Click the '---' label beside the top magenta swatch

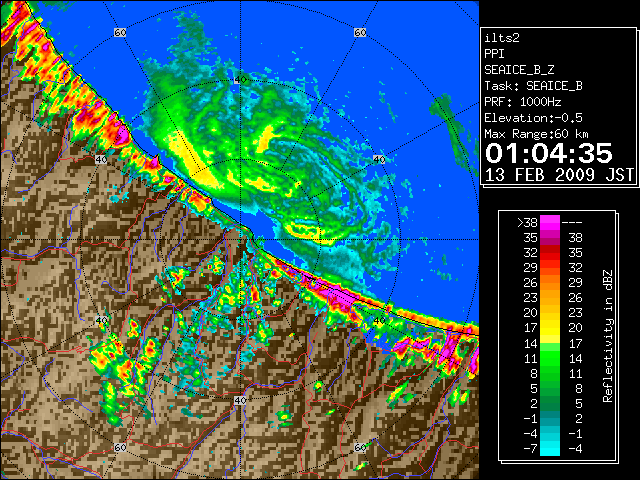(572, 223)
